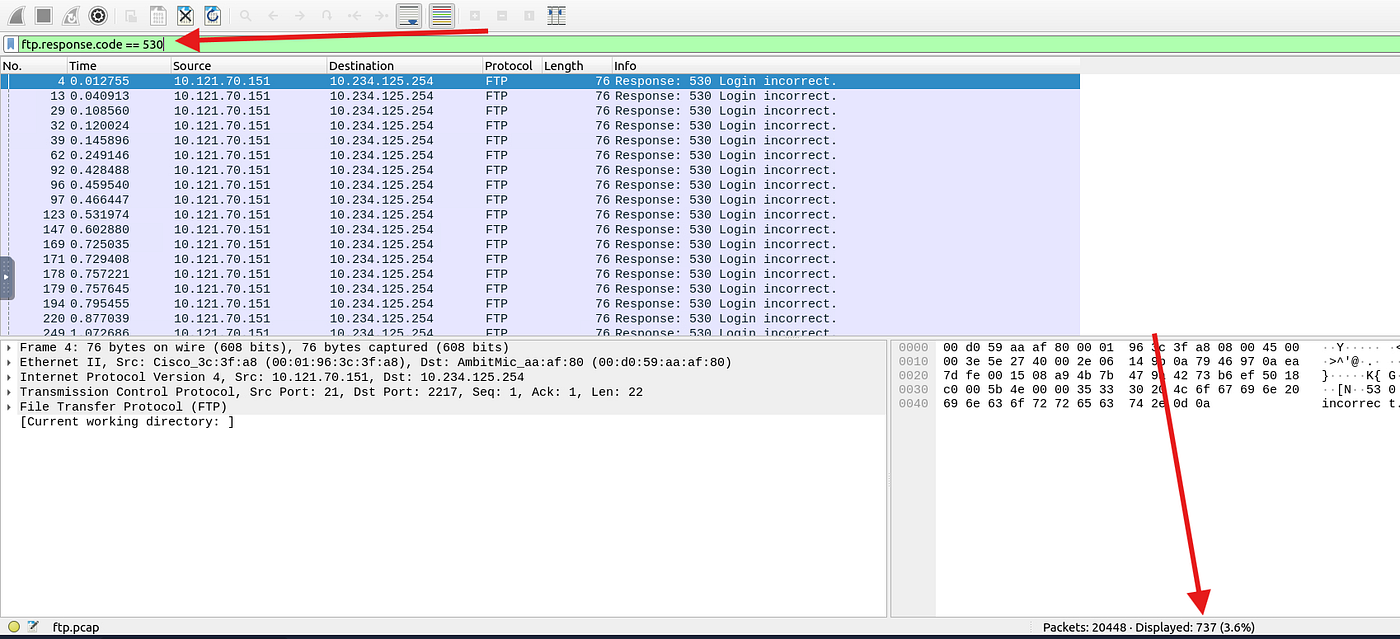Expand the Frame 4 details
This screenshot has width=1400, height=639.
click(9, 348)
